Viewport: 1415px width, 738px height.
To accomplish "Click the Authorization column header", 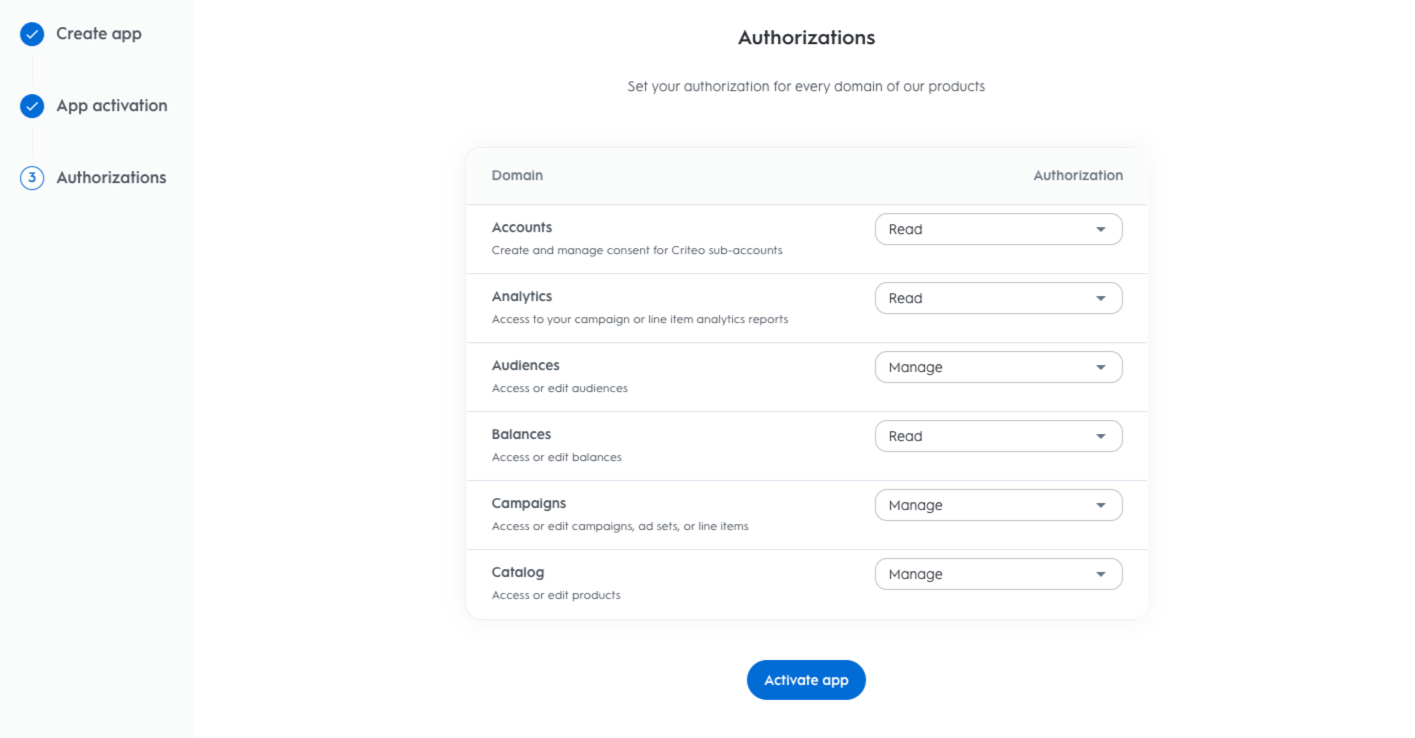I will (x=1078, y=175).
